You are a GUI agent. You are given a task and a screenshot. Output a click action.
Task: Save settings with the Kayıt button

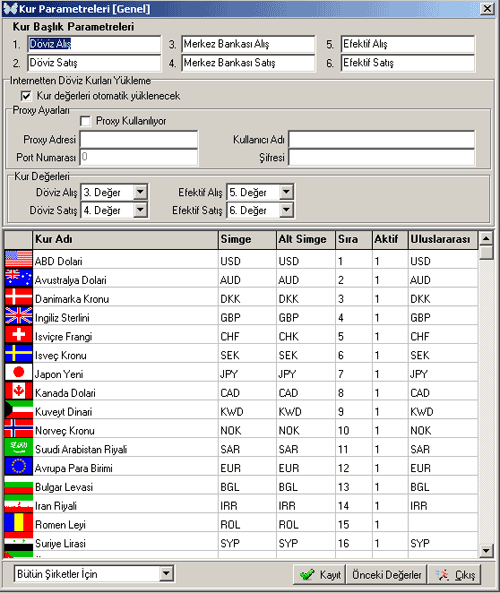(x=320, y=575)
